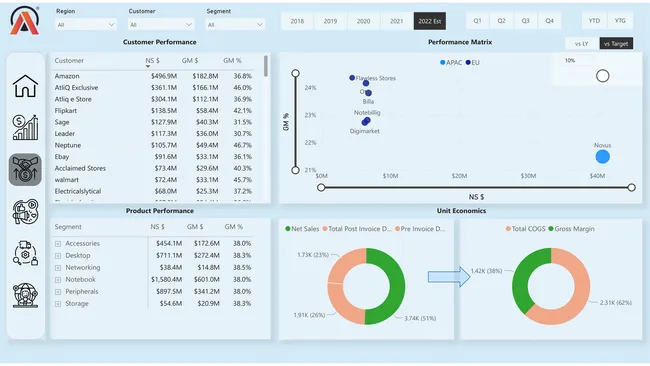Click the Novus bubble in Performance Matrix
This screenshot has width=650, height=366.
[x=602, y=157]
